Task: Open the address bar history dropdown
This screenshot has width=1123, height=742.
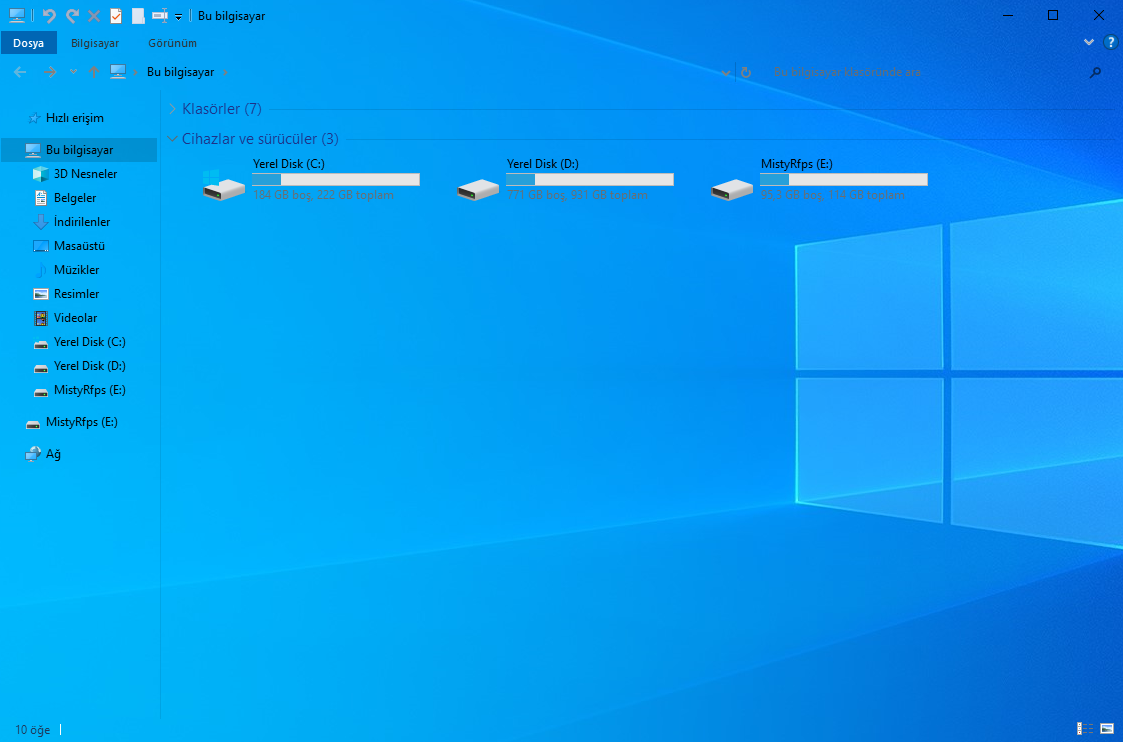Action: click(726, 72)
